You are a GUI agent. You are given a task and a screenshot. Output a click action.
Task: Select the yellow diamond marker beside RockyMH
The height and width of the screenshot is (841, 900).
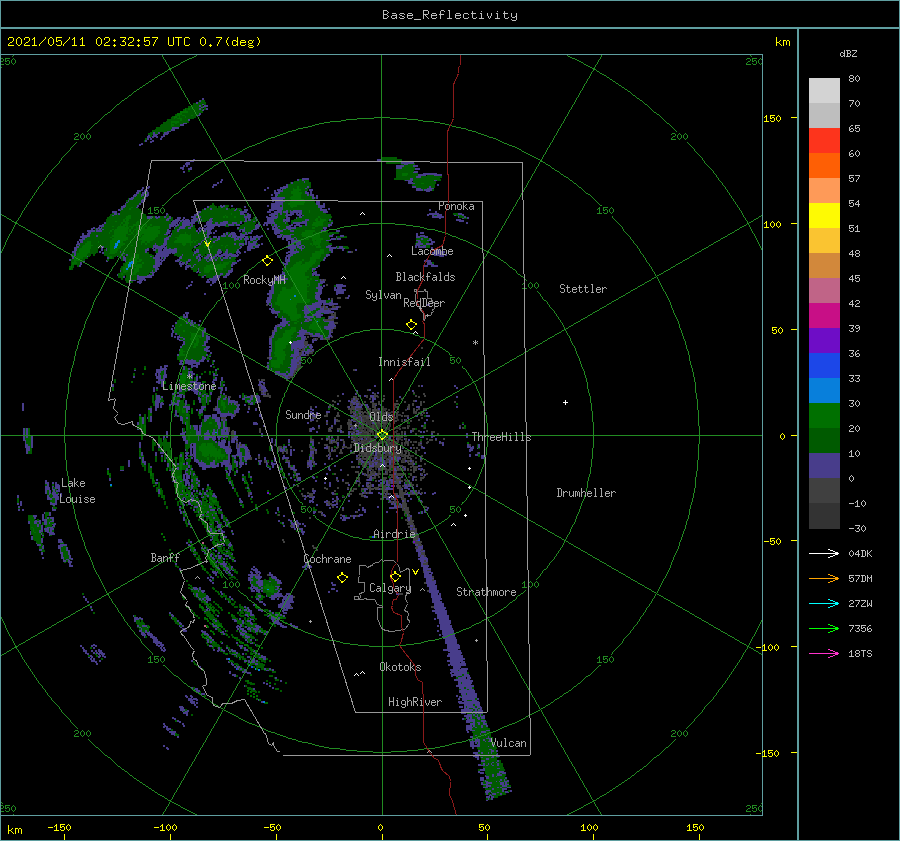tap(267, 261)
